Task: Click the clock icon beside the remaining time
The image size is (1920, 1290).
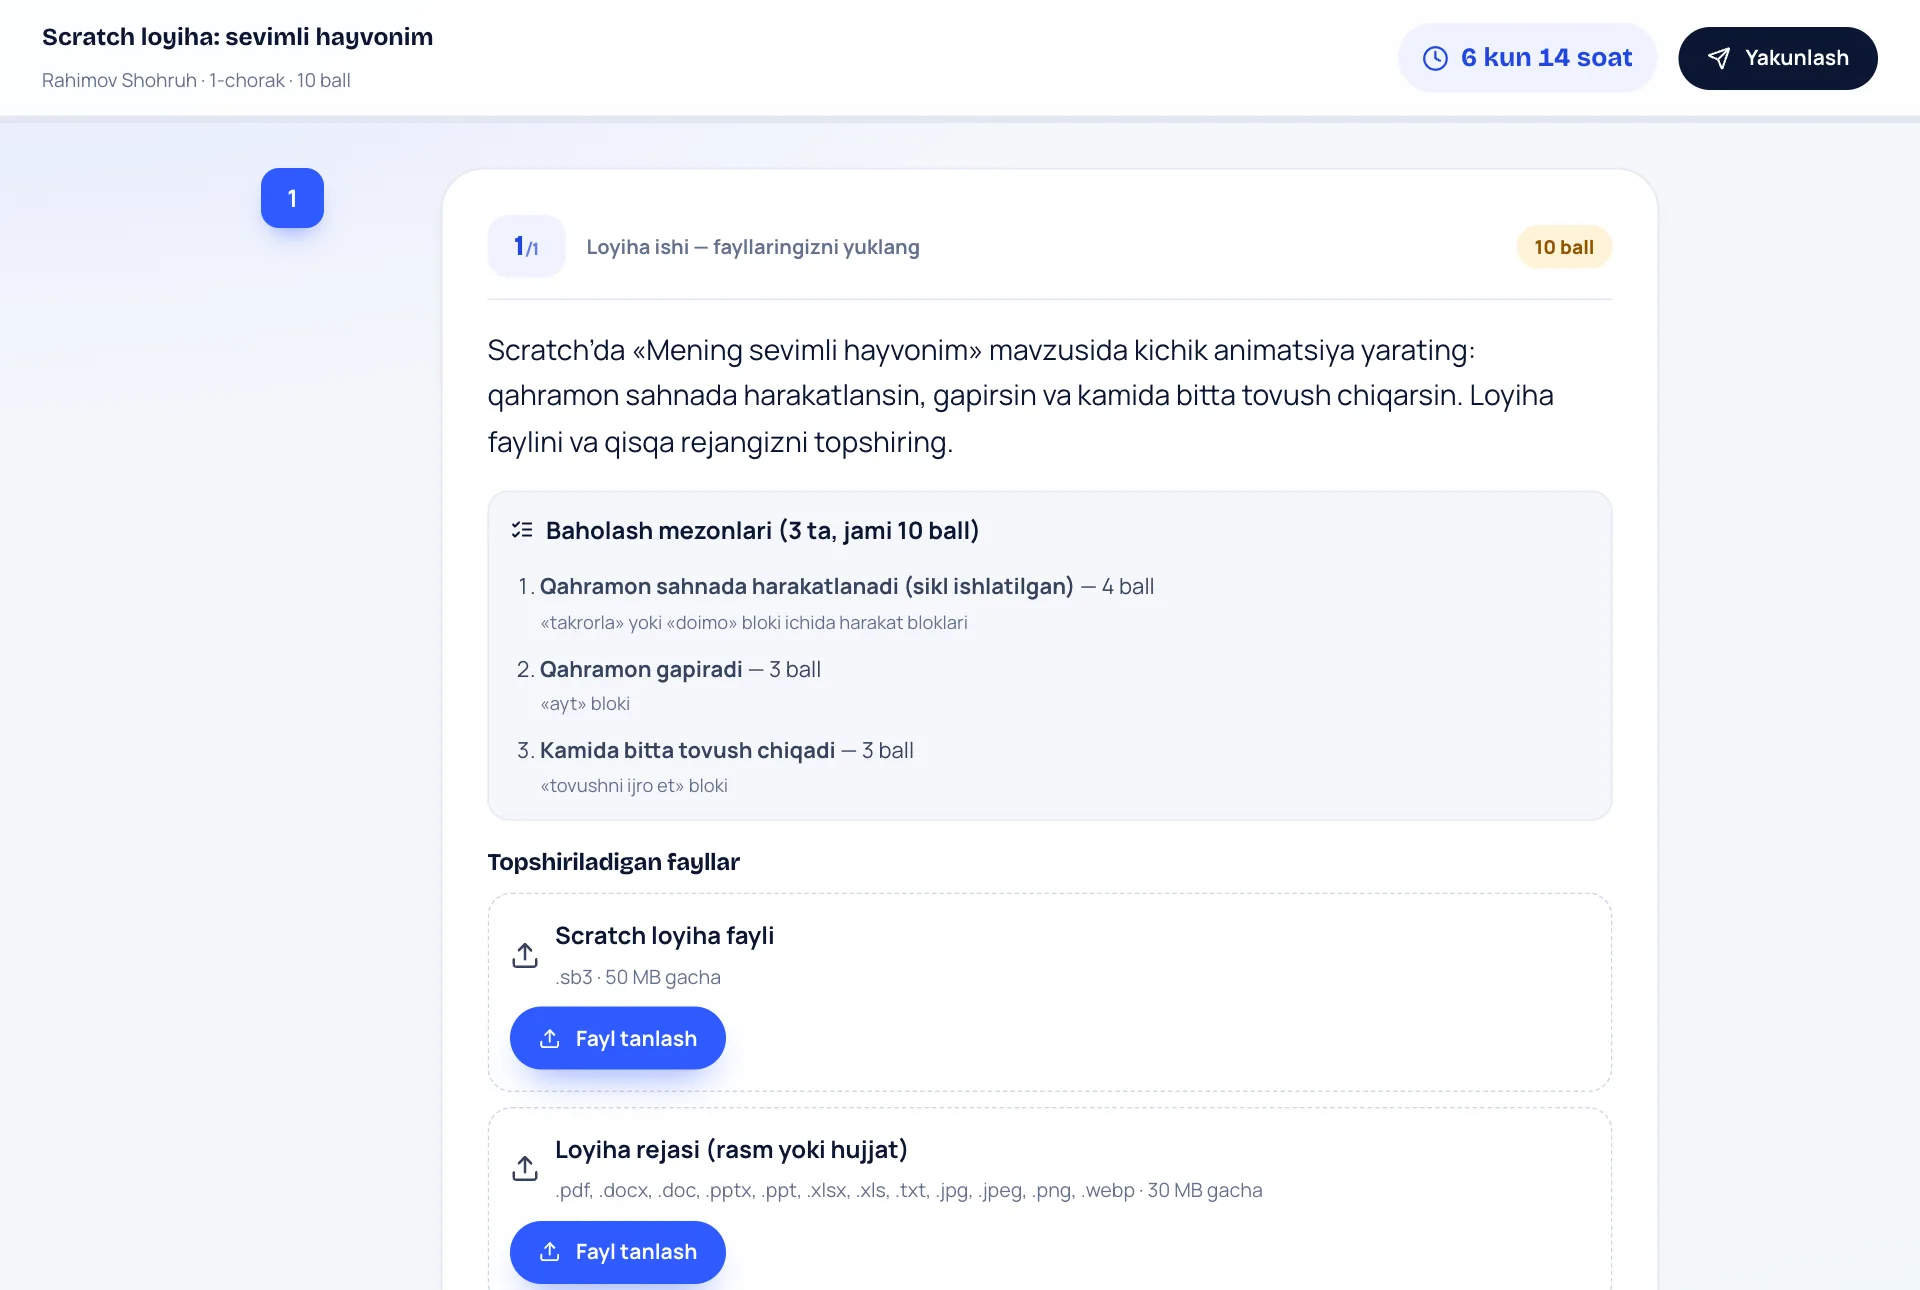Action: 1435,58
